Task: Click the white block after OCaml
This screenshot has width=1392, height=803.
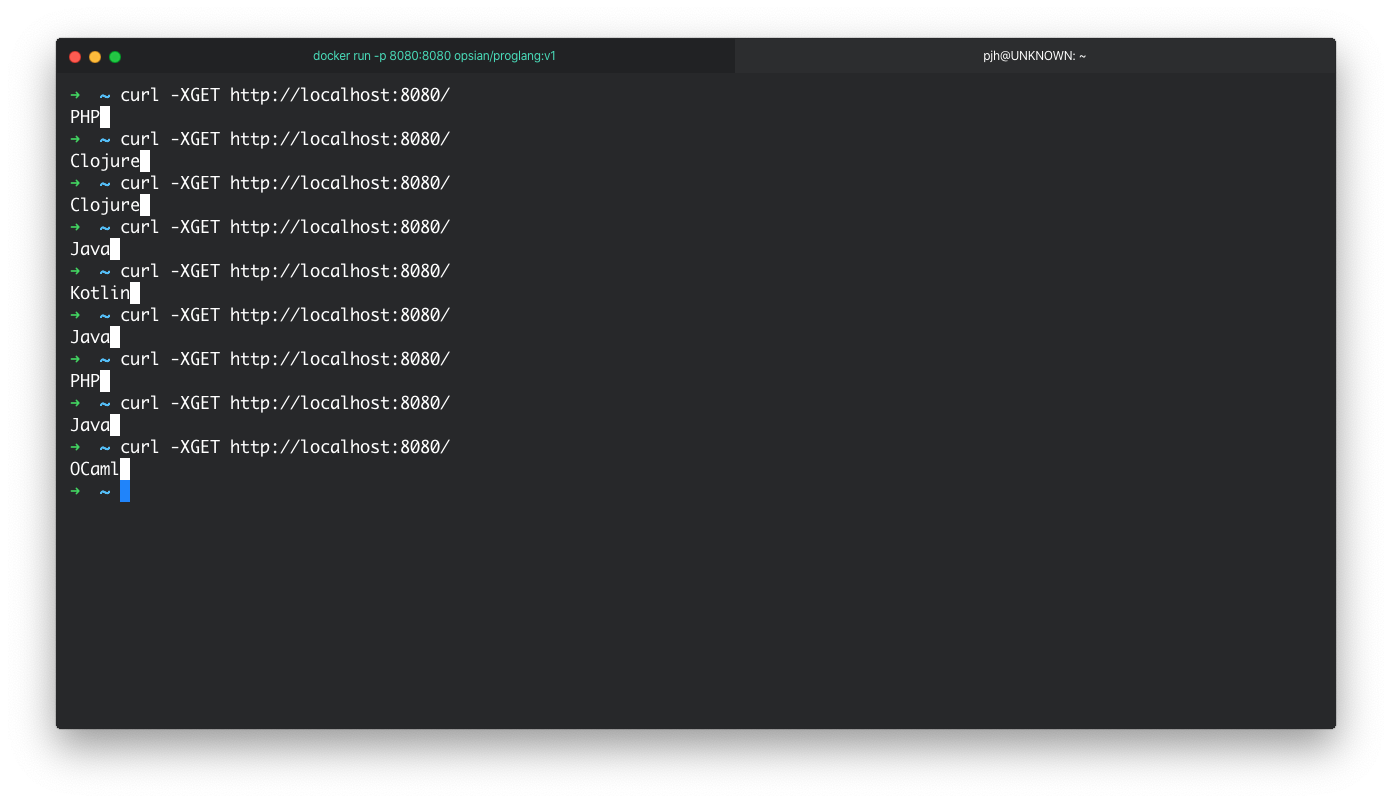Action: (x=125, y=469)
